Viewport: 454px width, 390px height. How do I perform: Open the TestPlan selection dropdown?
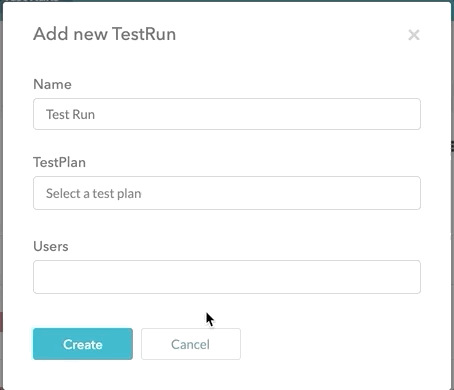pos(227,193)
